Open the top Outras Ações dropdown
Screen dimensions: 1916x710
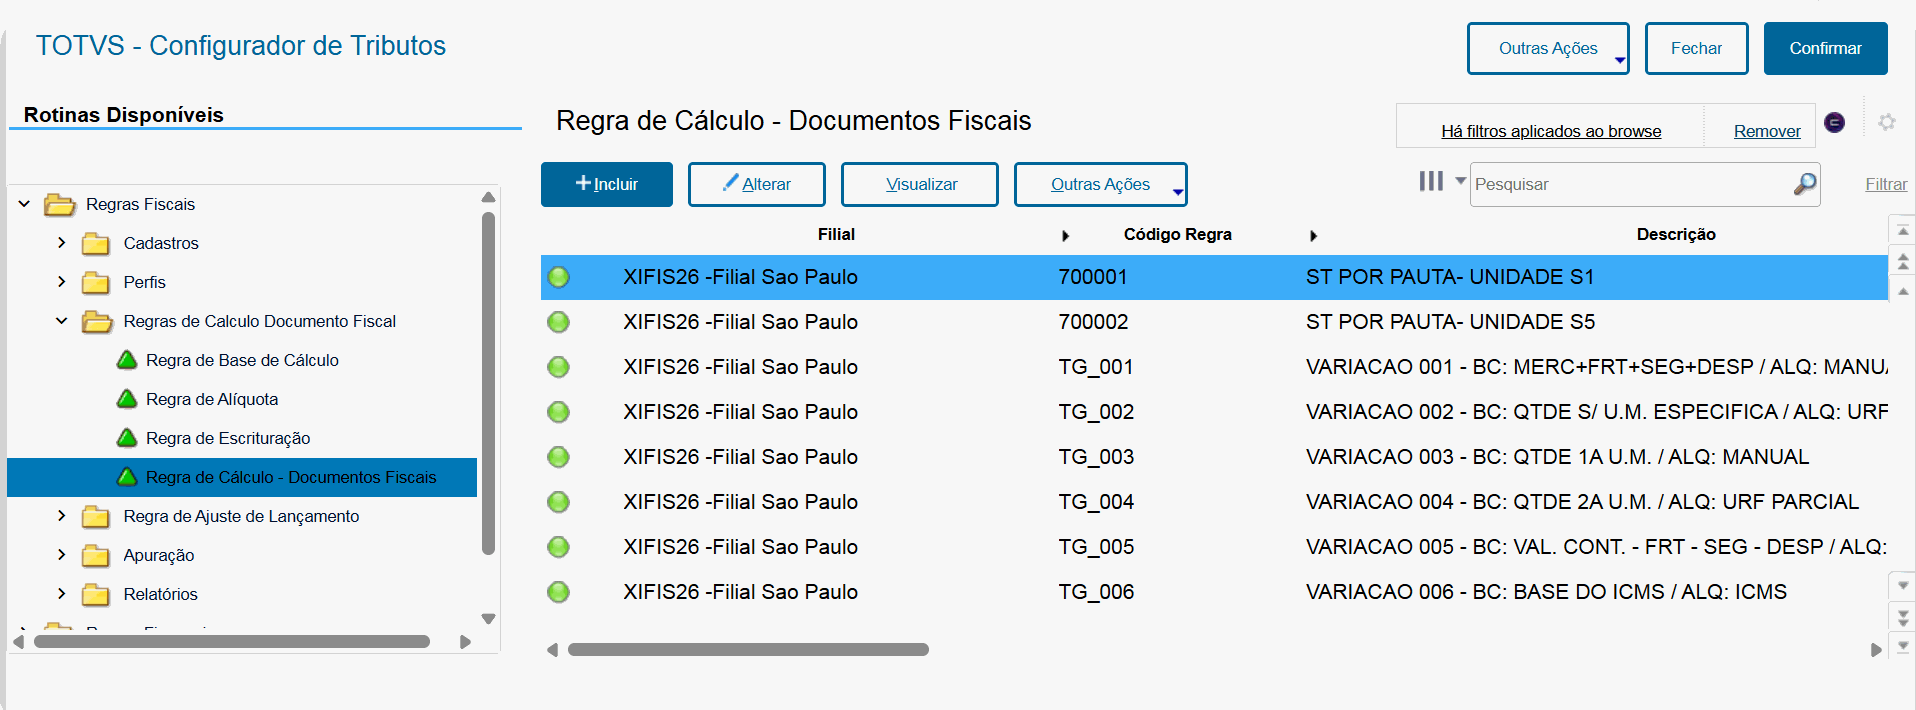1547,48
